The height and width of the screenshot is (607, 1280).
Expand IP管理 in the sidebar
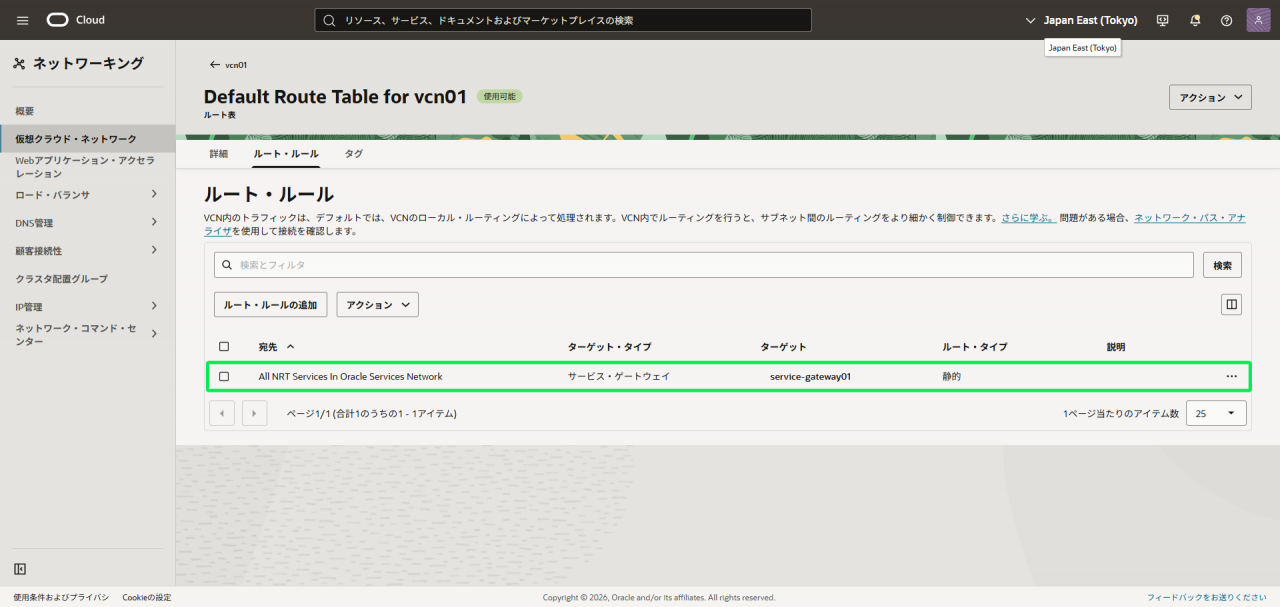point(154,306)
